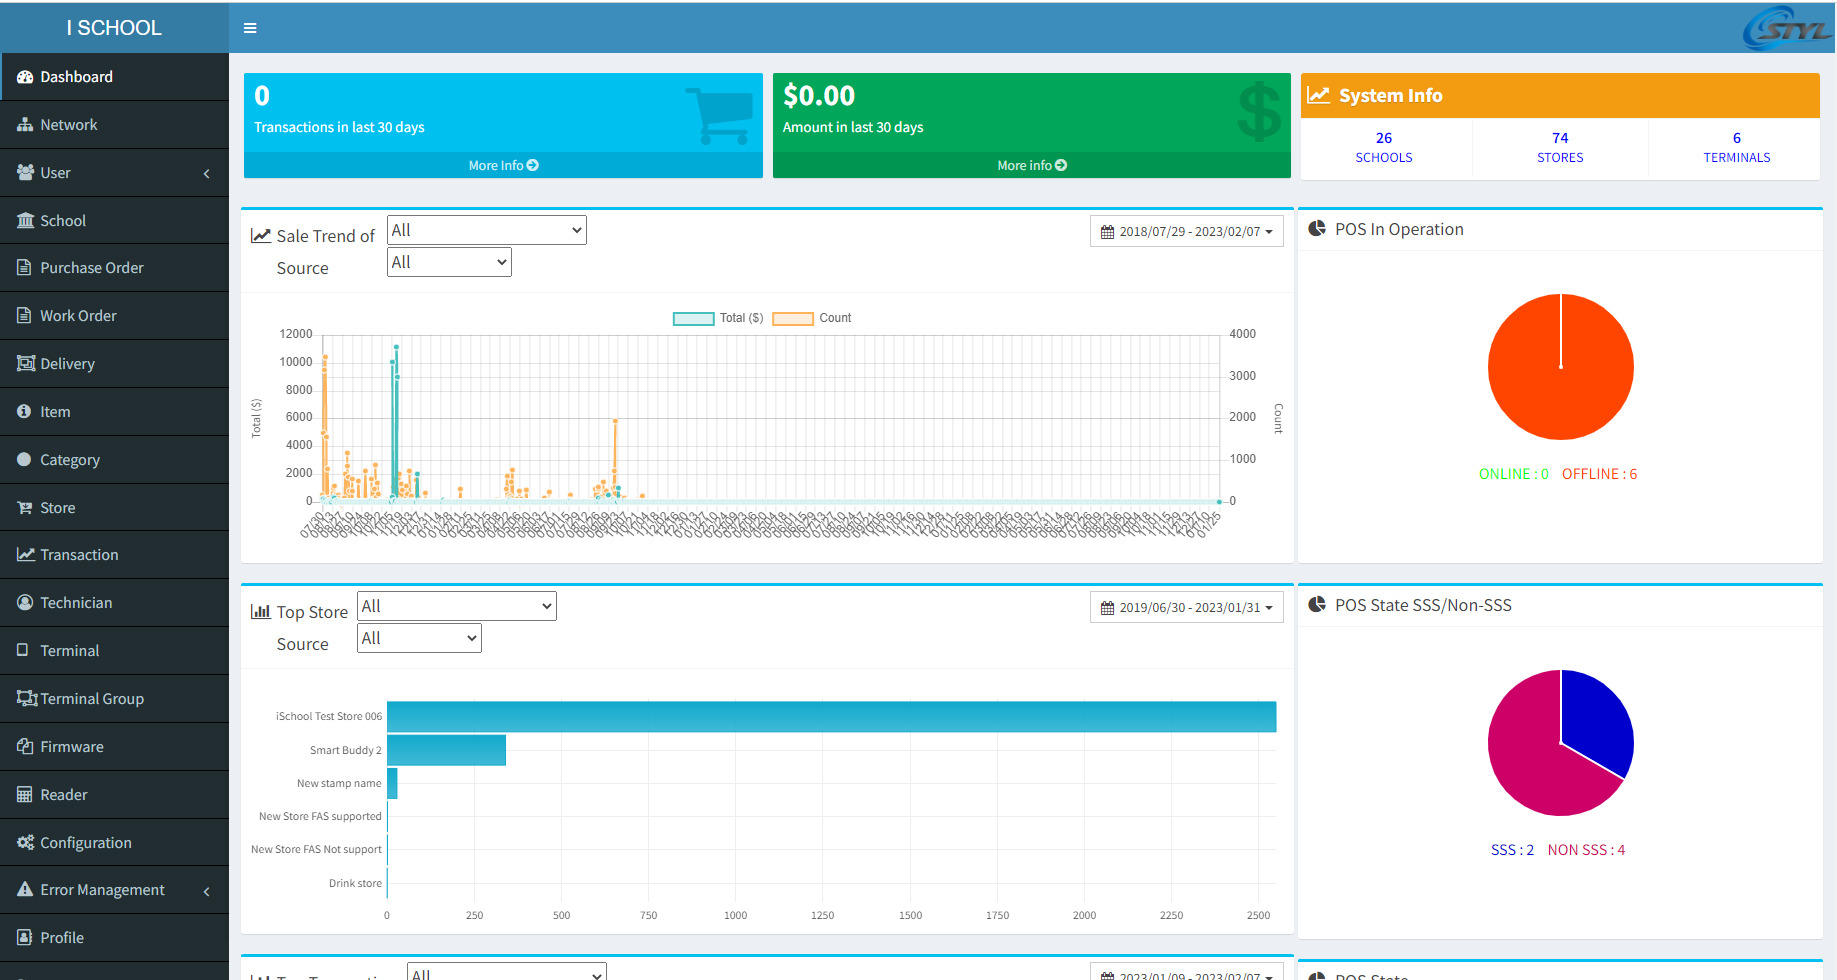The width and height of the screenshot is (1837, 980).
Task: Click the Configuration gears icon
Action: click(25, 843)
